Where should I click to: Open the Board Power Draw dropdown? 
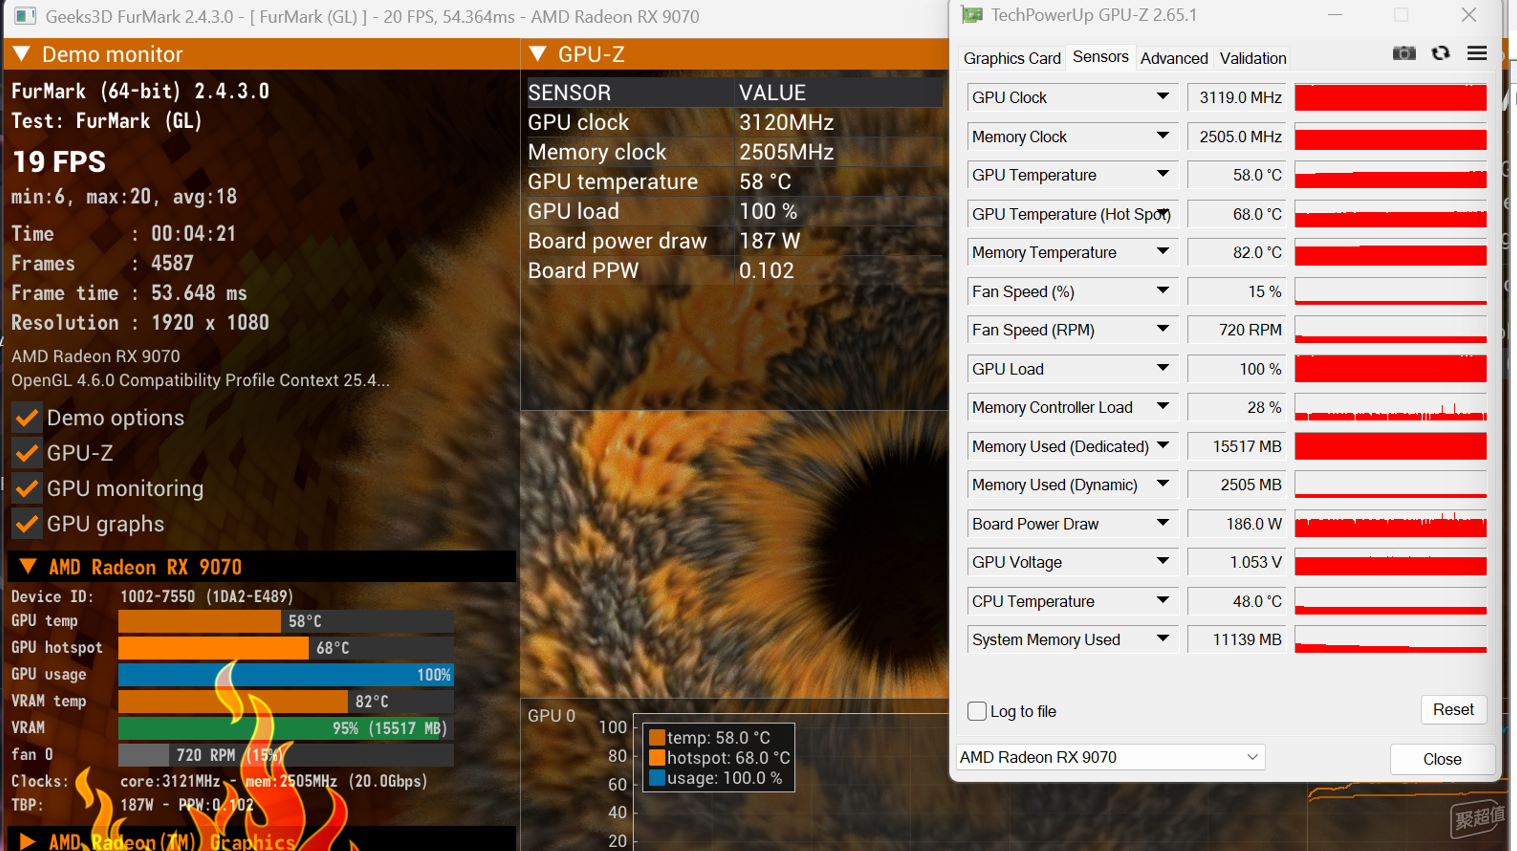tap(1162, 523)
